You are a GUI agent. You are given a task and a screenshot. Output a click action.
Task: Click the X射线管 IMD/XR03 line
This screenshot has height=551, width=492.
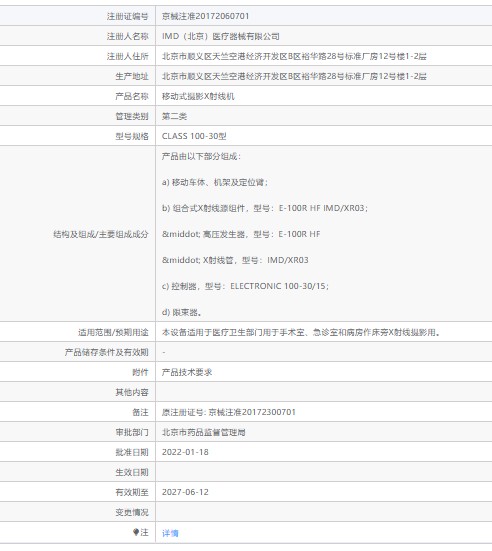[235, 260]
